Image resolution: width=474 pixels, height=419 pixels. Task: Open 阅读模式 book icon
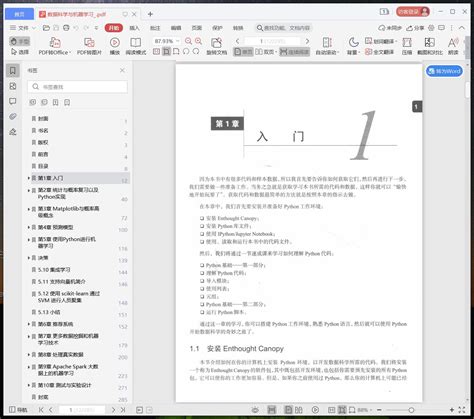(x=136, y=46)
